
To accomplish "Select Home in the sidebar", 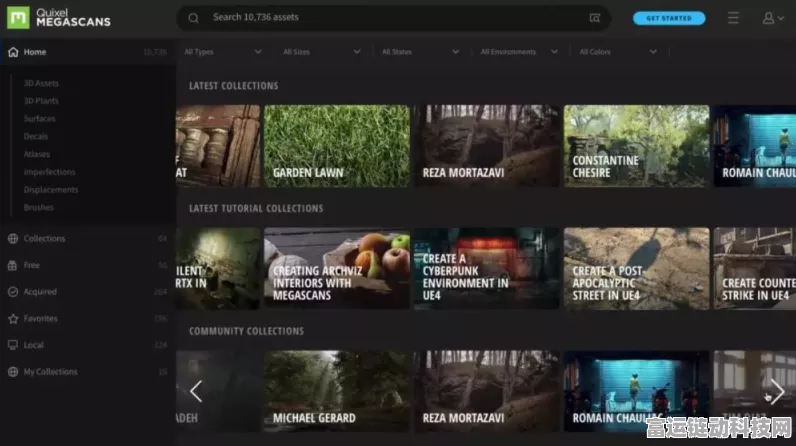I will (x=88, y=52).
